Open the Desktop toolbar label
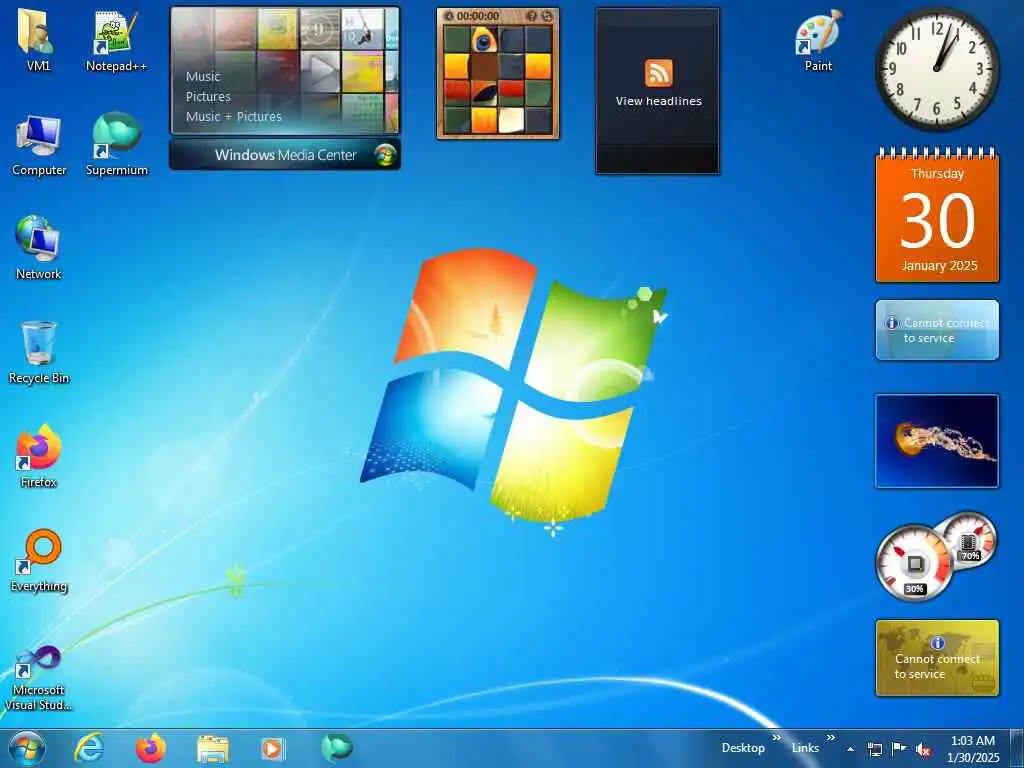Image resolution: width=1024 pixels, height=768 pixels. 743,748
